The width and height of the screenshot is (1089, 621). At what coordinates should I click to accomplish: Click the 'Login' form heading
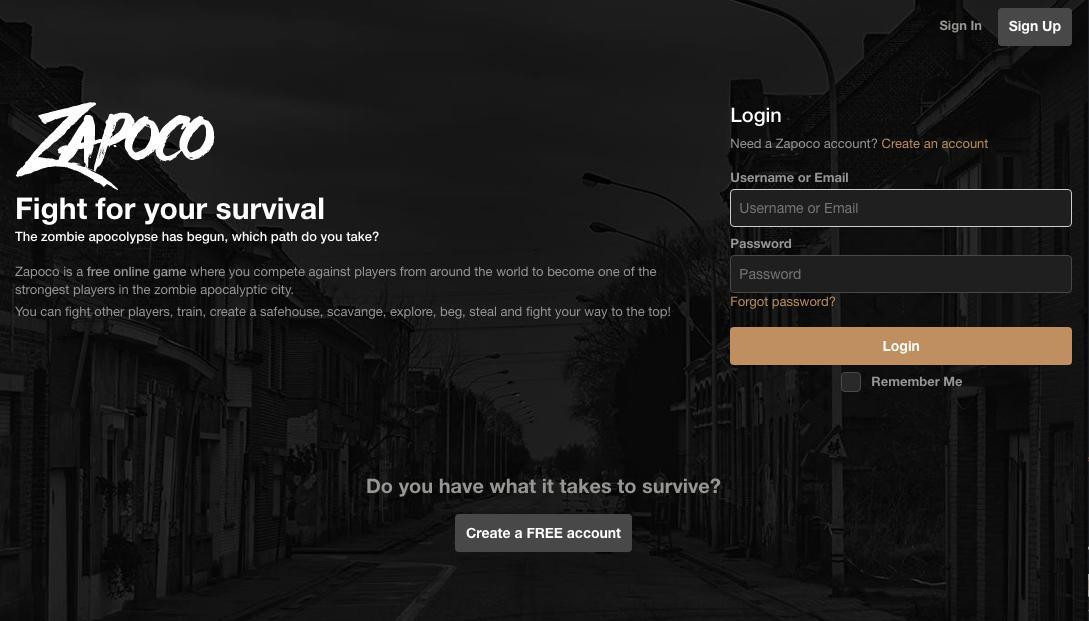click(755, 116)
